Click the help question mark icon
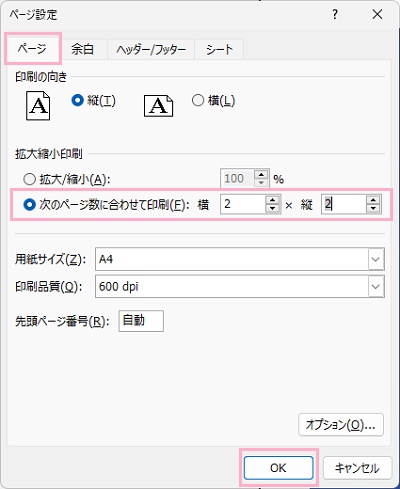Screen dimensions: 400x489 (x=335, y=14)
